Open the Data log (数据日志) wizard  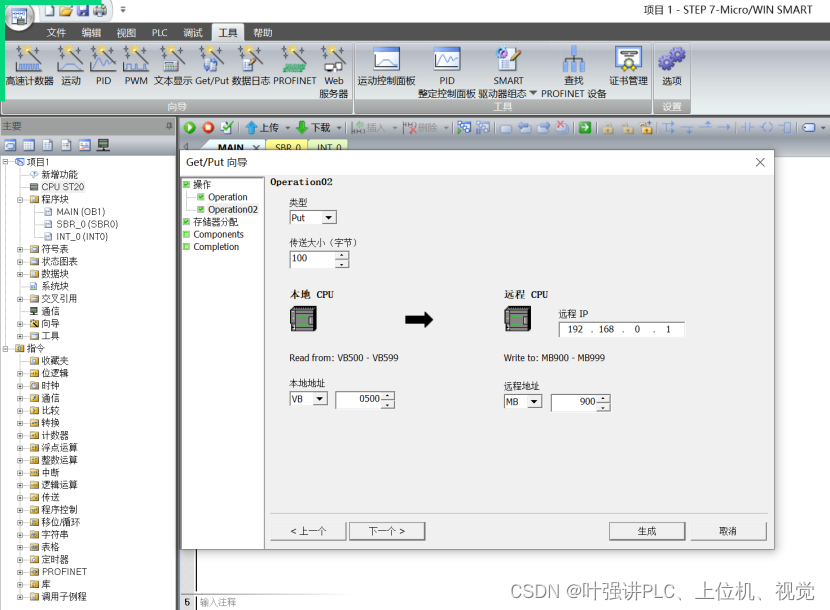coord(250,65)
